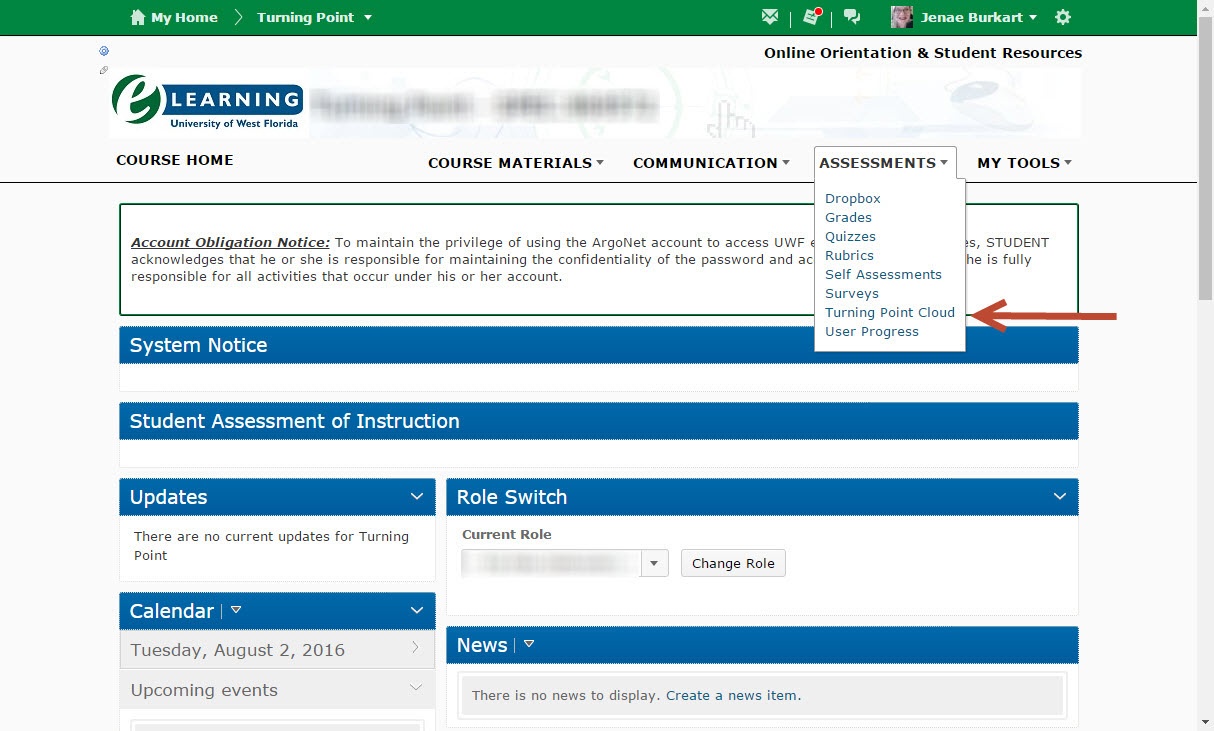
Task: Click the page scrollbar up arrow
Action: pos(1205,8)
